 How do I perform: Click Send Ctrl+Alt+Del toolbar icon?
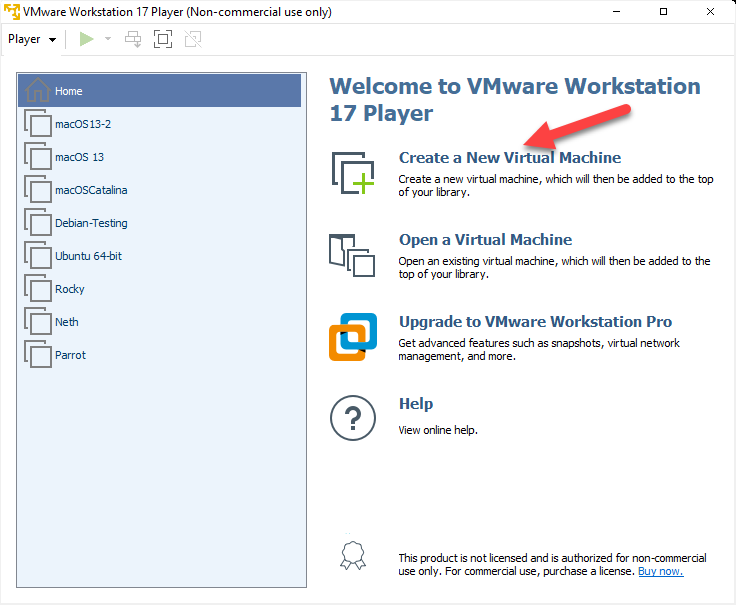point(133,39)
